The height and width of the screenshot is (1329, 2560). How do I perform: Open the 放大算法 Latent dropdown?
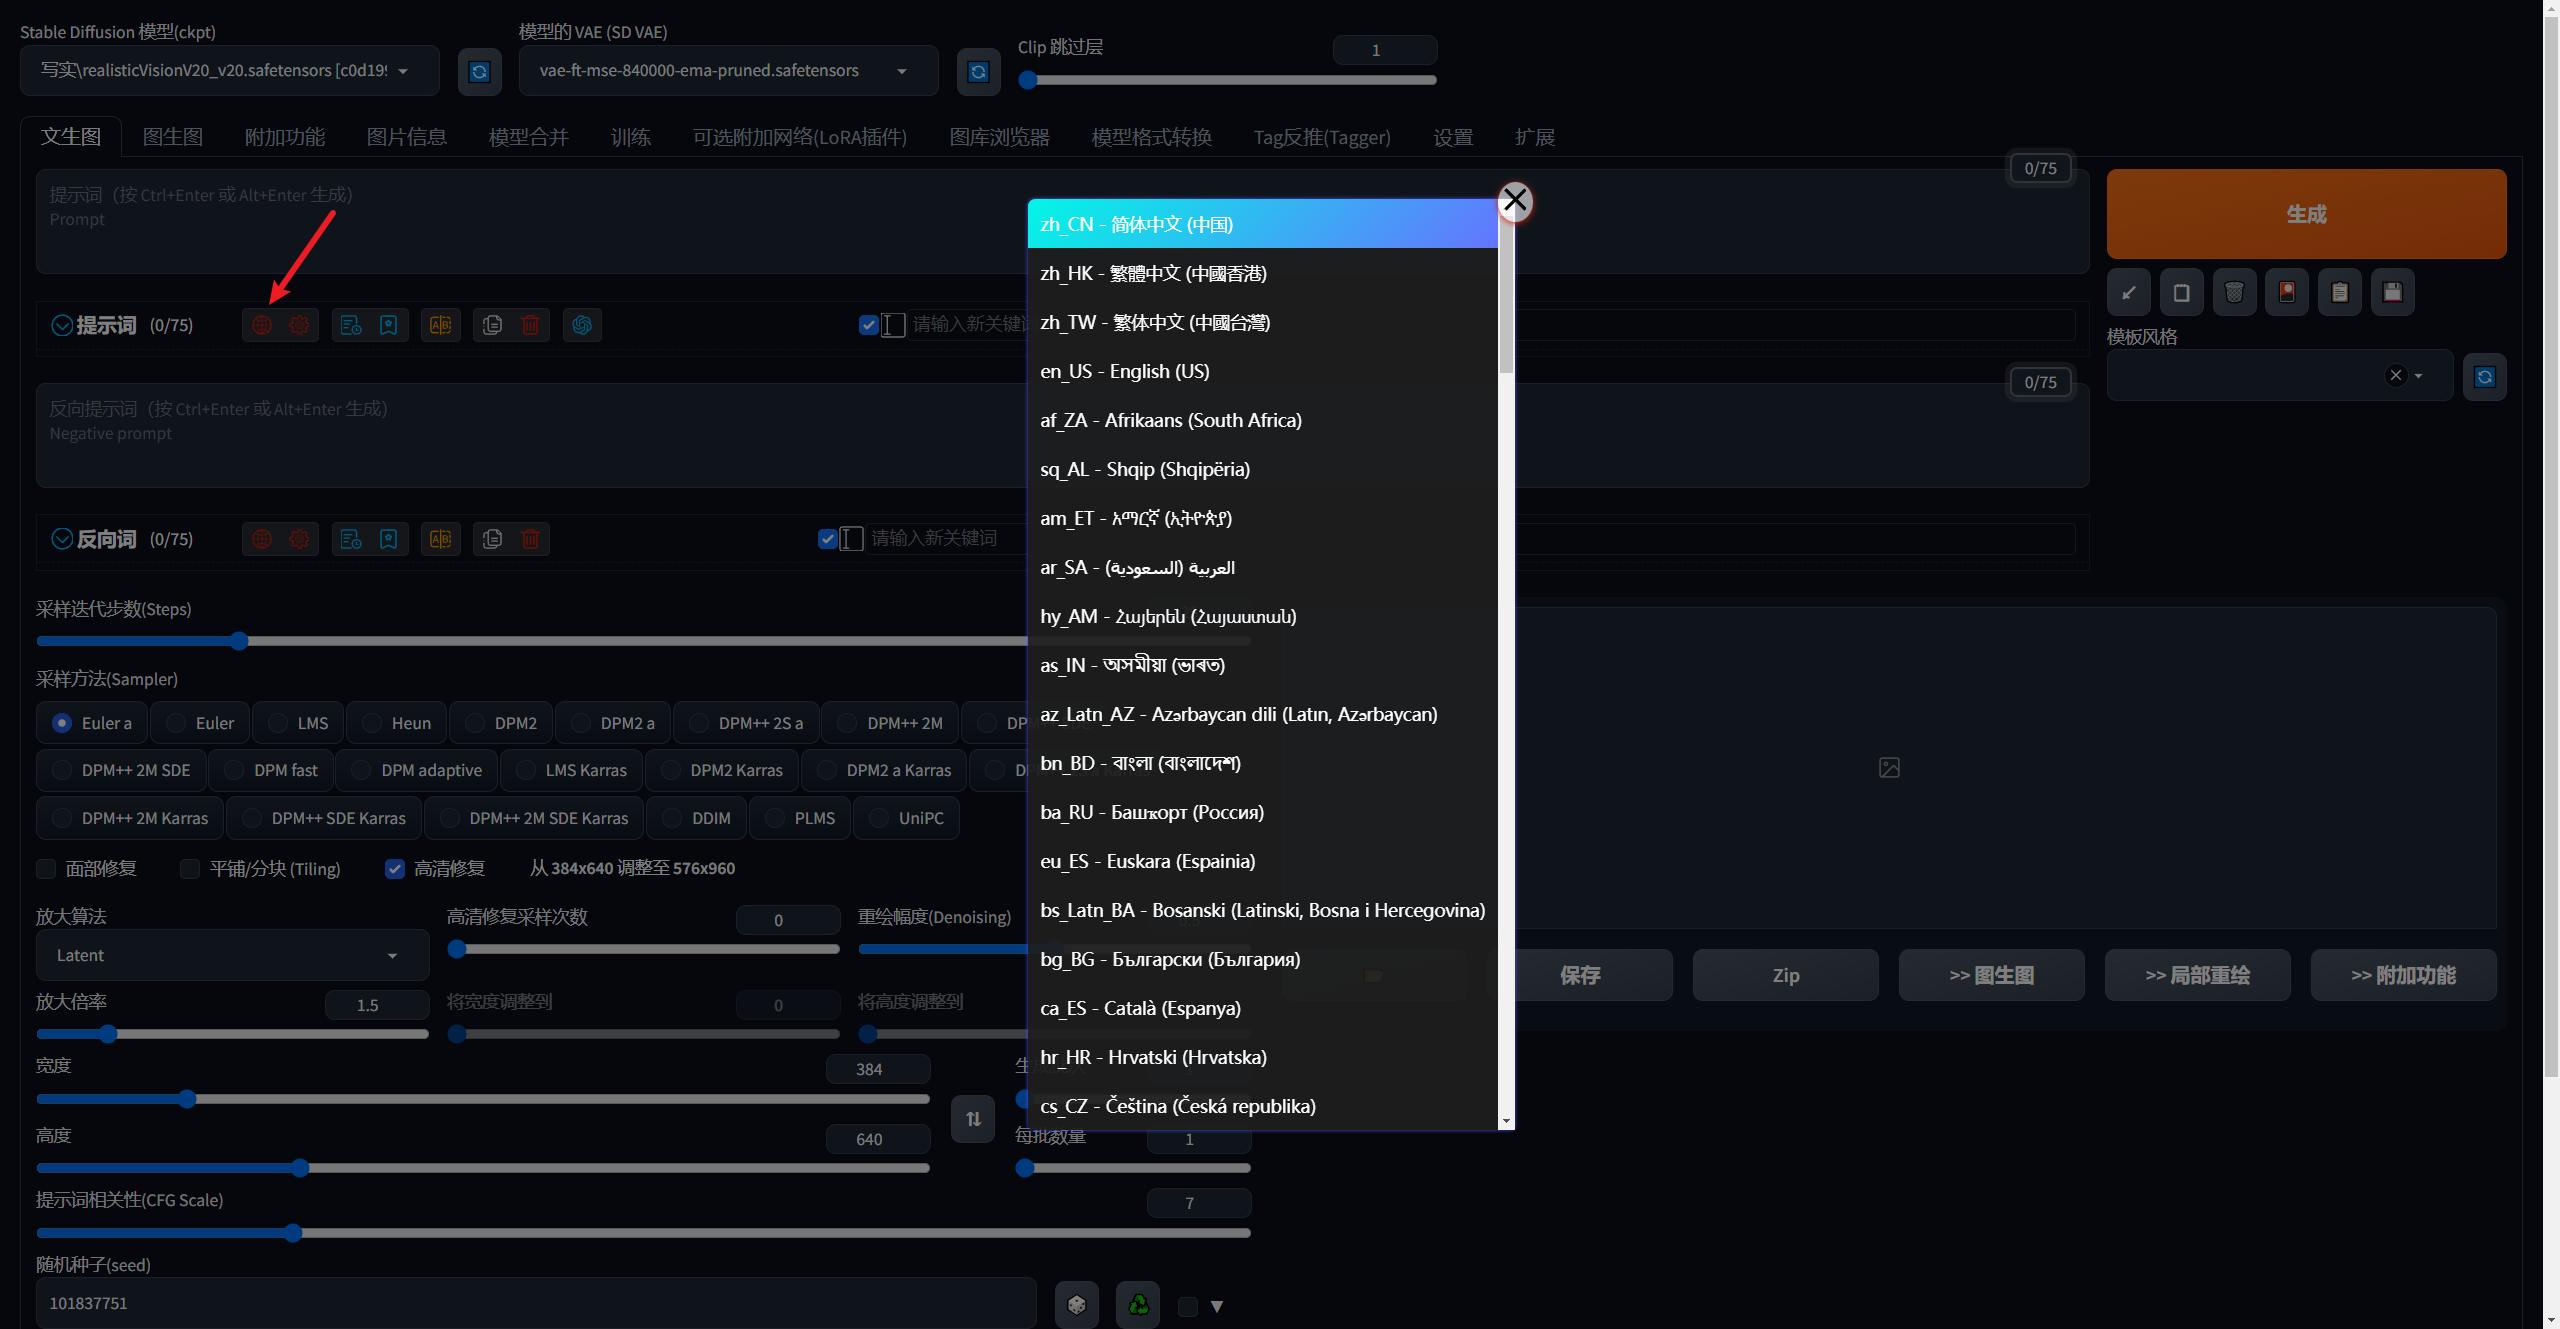pyautogui.click(x=232, y=955)
